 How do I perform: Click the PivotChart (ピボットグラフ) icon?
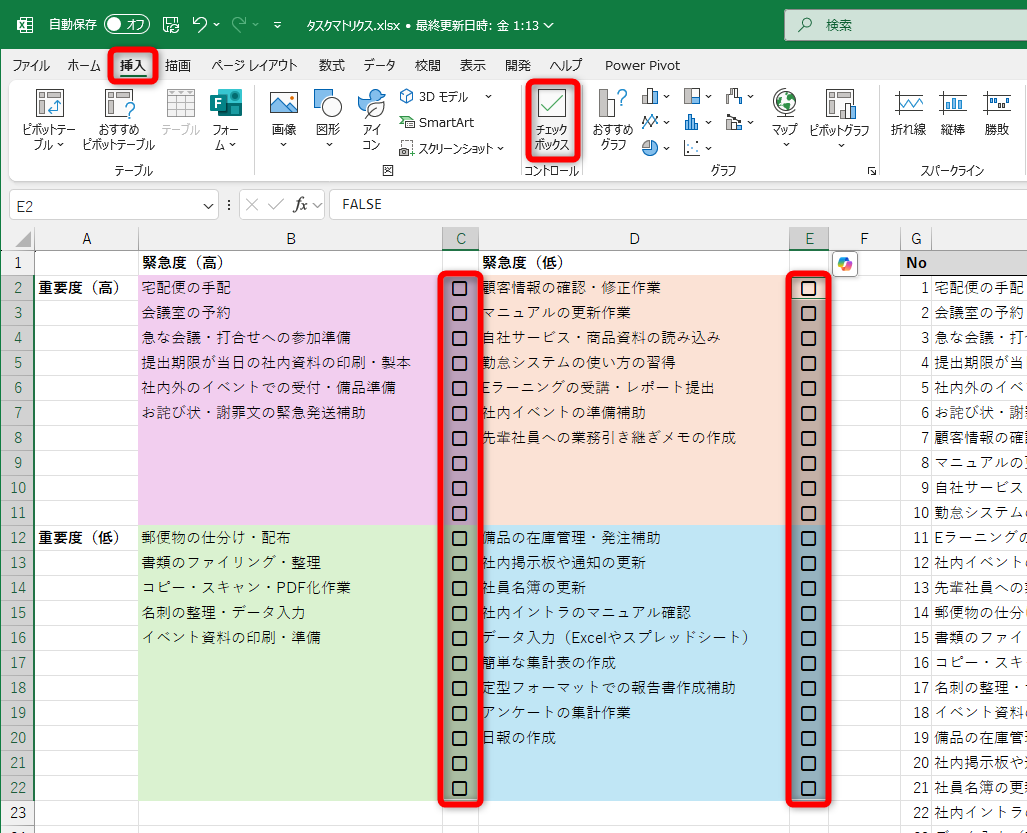(840, 105)
